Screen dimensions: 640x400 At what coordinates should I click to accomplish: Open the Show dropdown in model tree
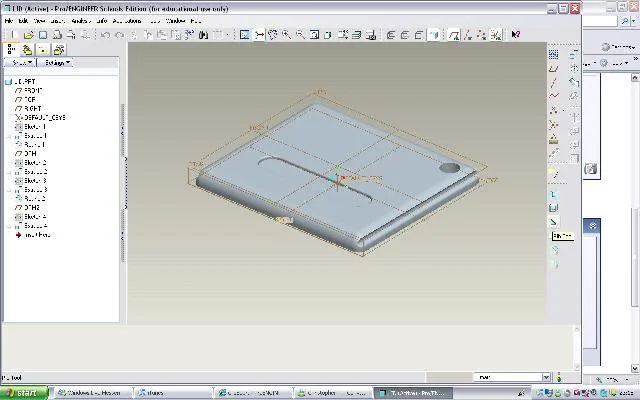click(x=20, y=62)
